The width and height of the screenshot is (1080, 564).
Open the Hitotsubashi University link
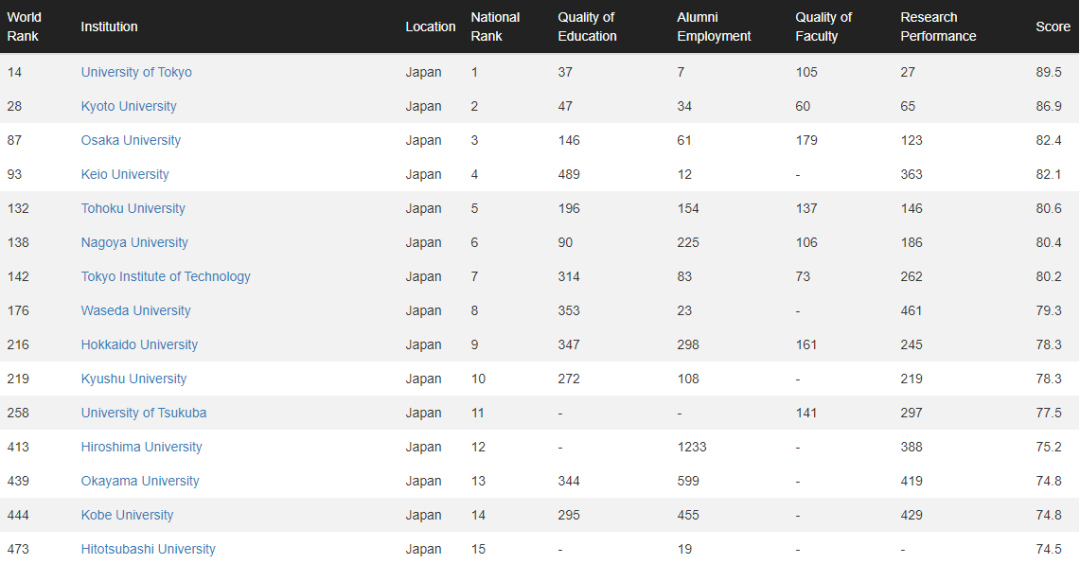click(148, 548)
